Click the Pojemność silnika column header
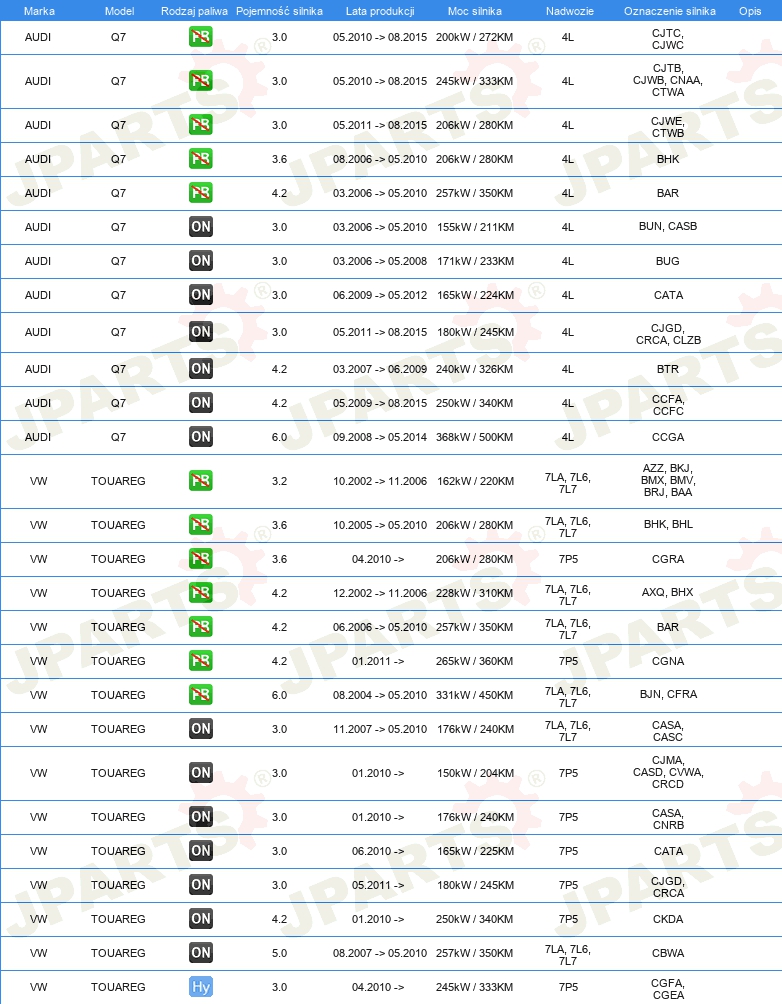 pos(279,11)
